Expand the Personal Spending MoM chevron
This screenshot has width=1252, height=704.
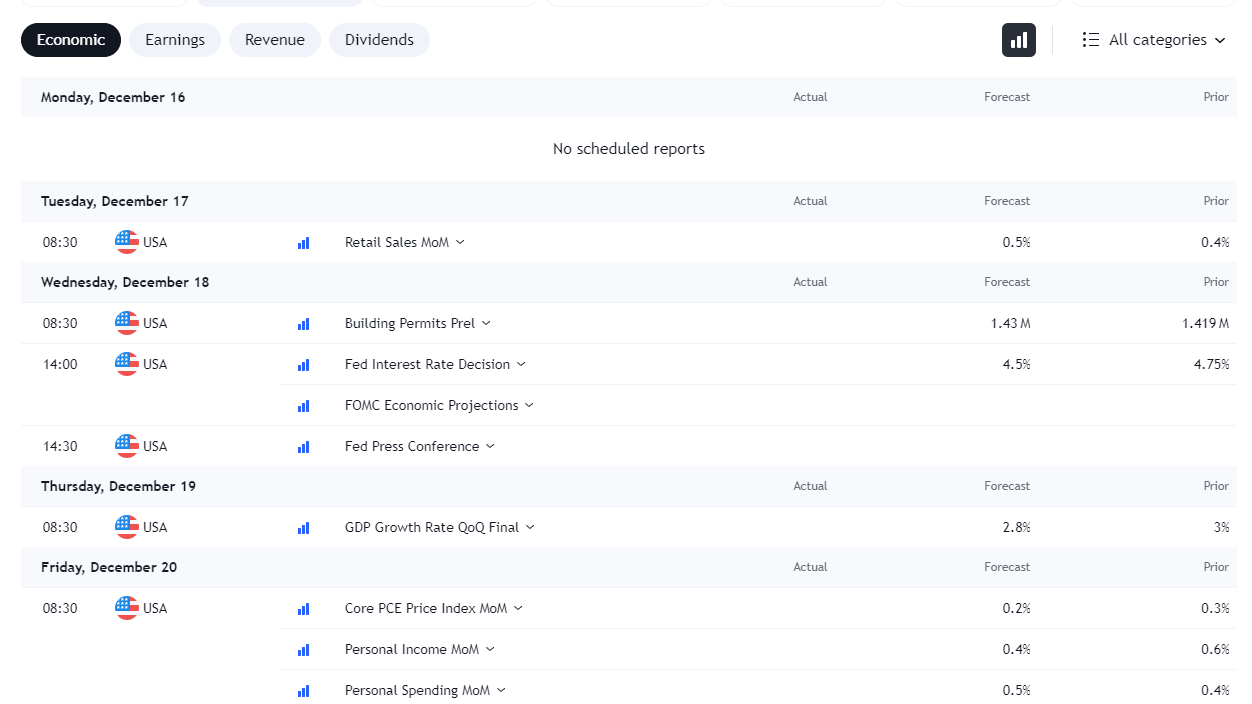tap(501, 690)
